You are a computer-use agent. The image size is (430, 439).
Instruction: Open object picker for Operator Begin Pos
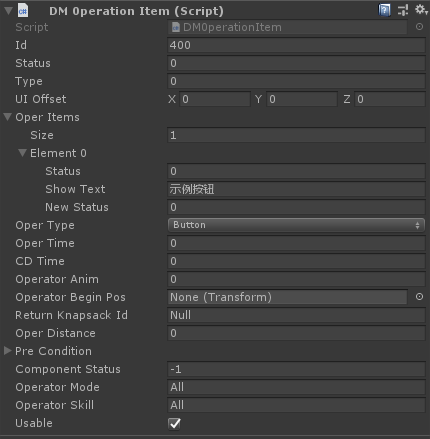coord(419,297)
